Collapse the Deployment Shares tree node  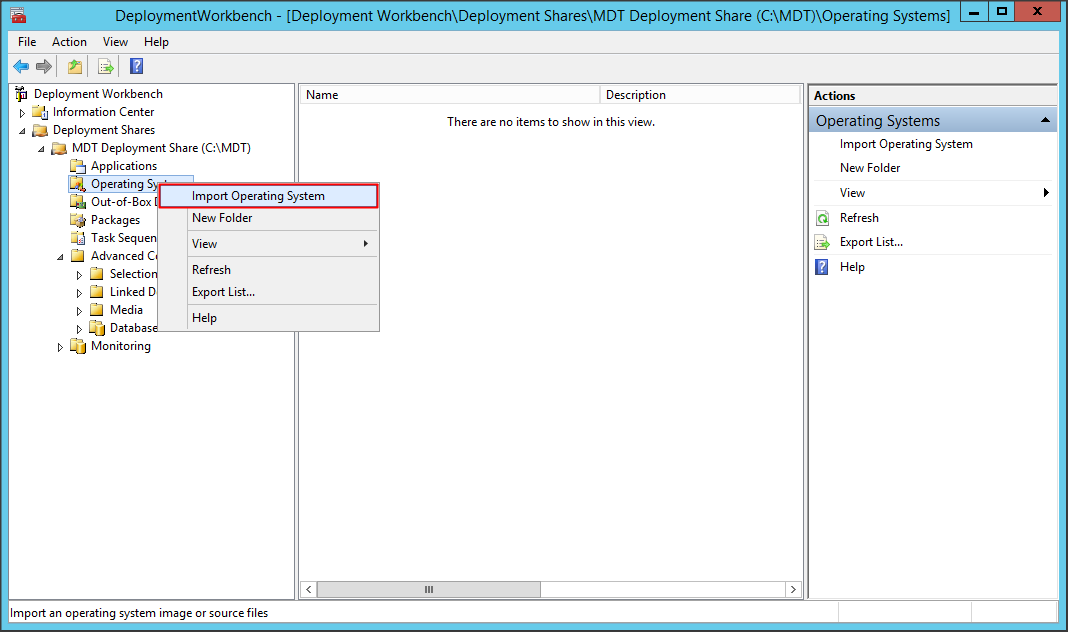22,131
